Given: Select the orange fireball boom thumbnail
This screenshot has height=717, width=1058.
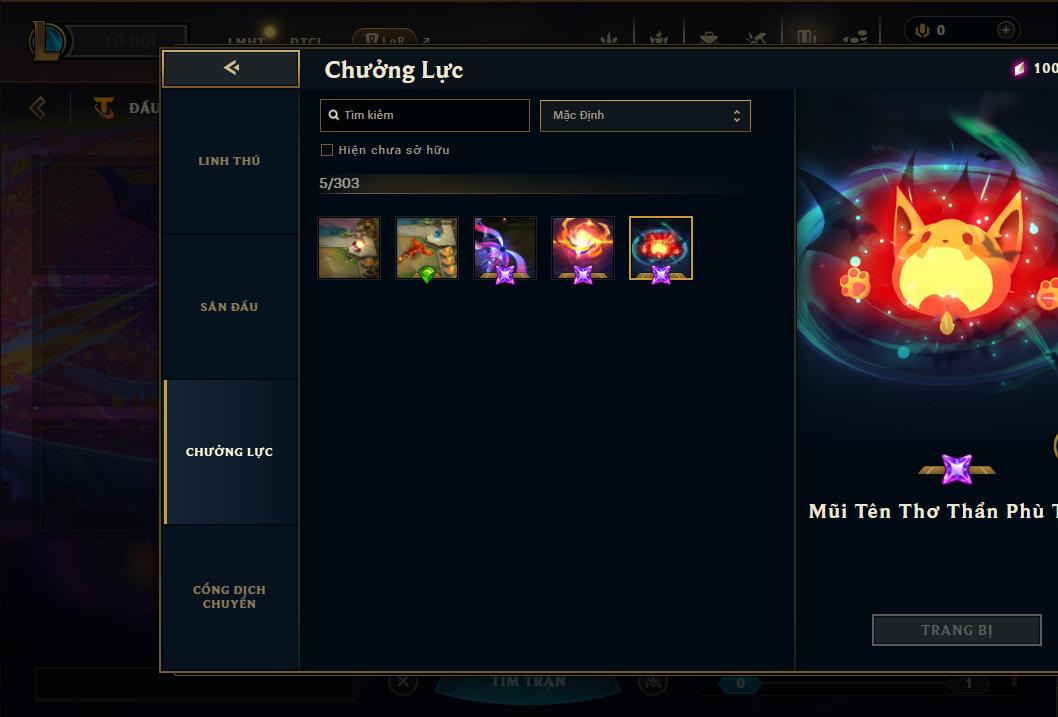Looking at the screenshot, I should point(583,248).
